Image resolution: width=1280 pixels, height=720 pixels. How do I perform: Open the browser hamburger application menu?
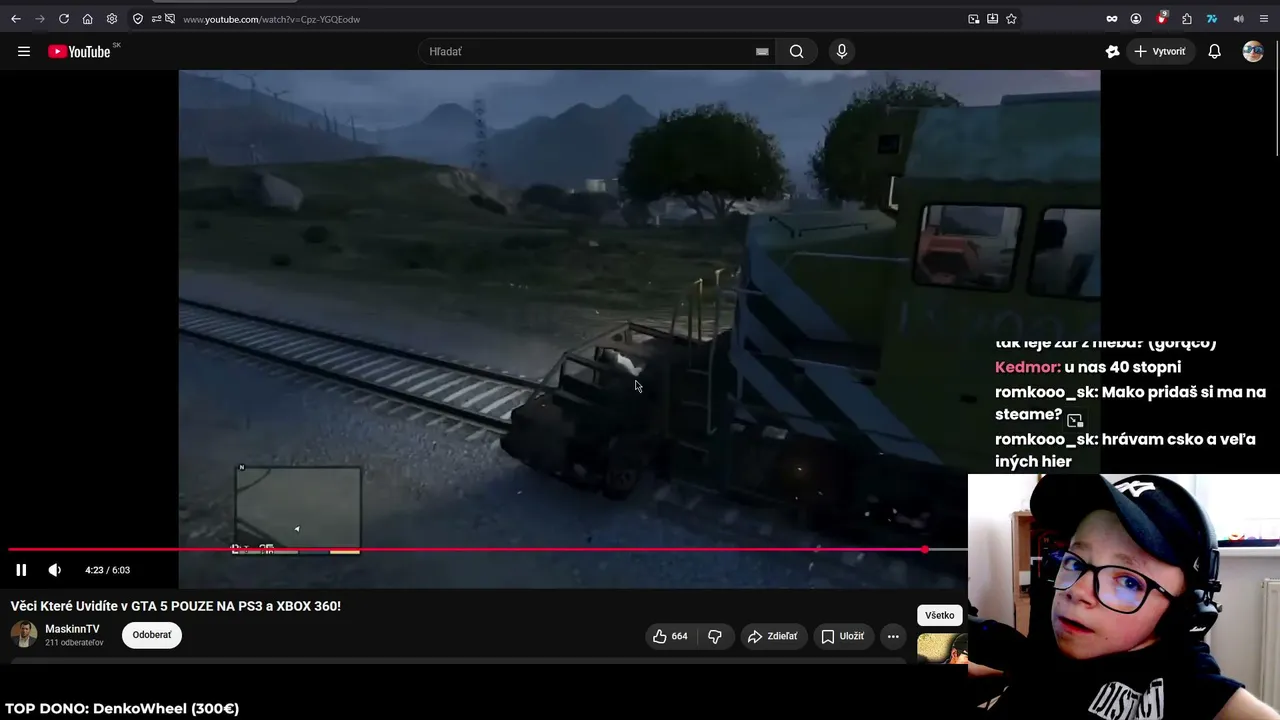[x=1264, y=19]
